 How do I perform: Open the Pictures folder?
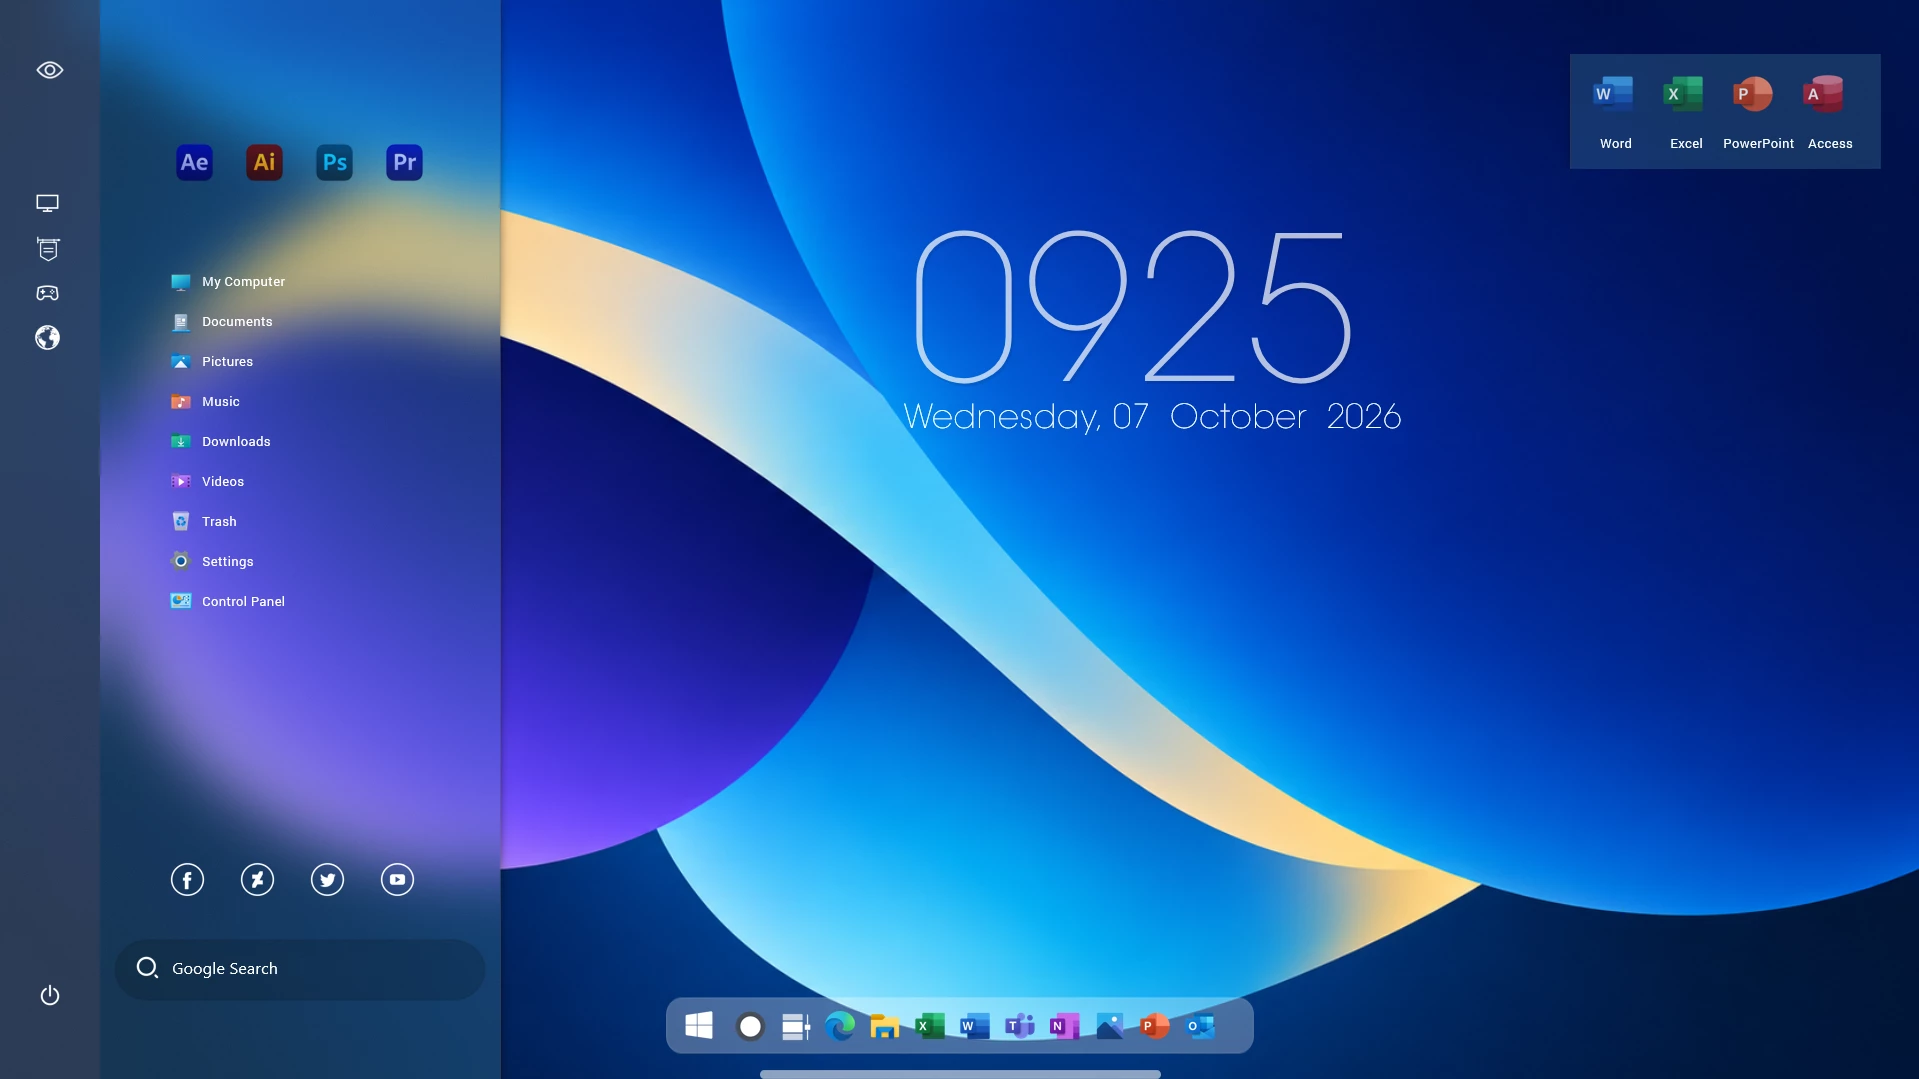(212, 362)
